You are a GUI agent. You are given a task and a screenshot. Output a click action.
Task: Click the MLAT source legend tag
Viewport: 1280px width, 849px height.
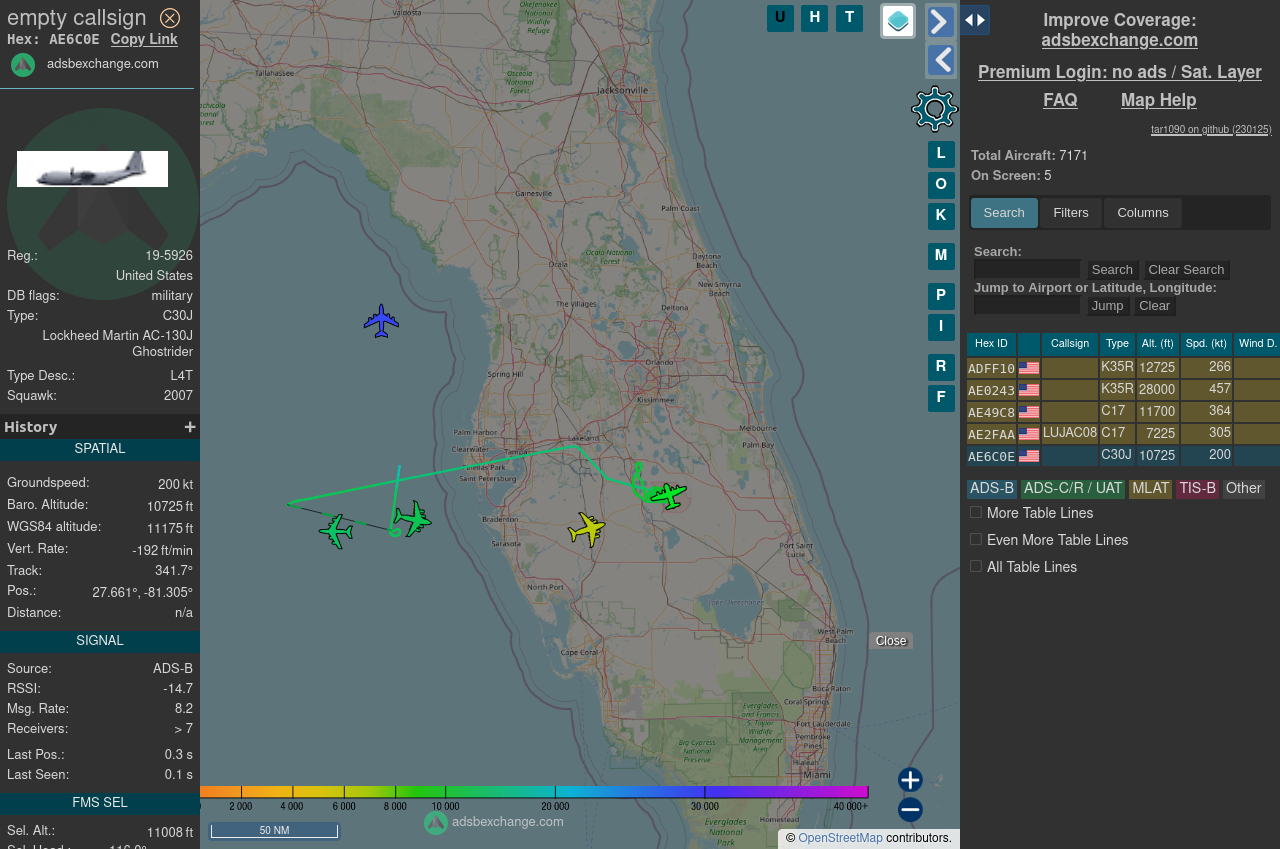1150,489
